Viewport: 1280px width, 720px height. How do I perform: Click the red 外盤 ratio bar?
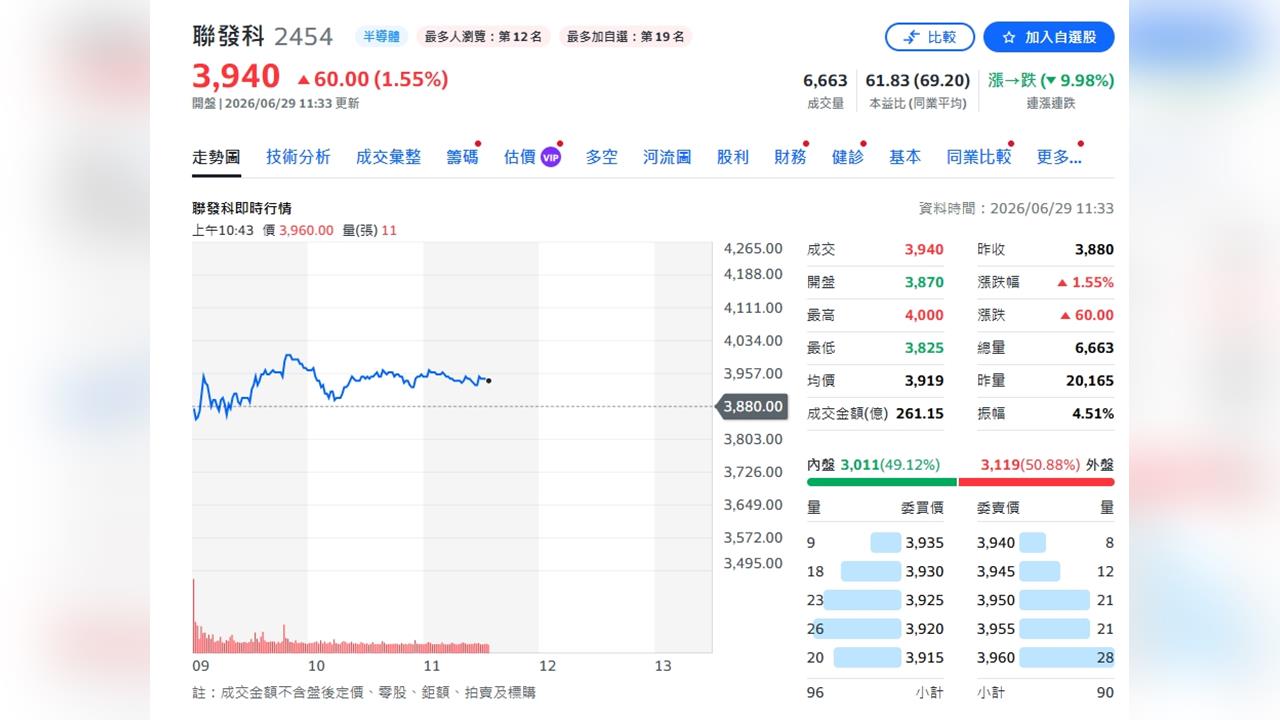pos(1037,482)
